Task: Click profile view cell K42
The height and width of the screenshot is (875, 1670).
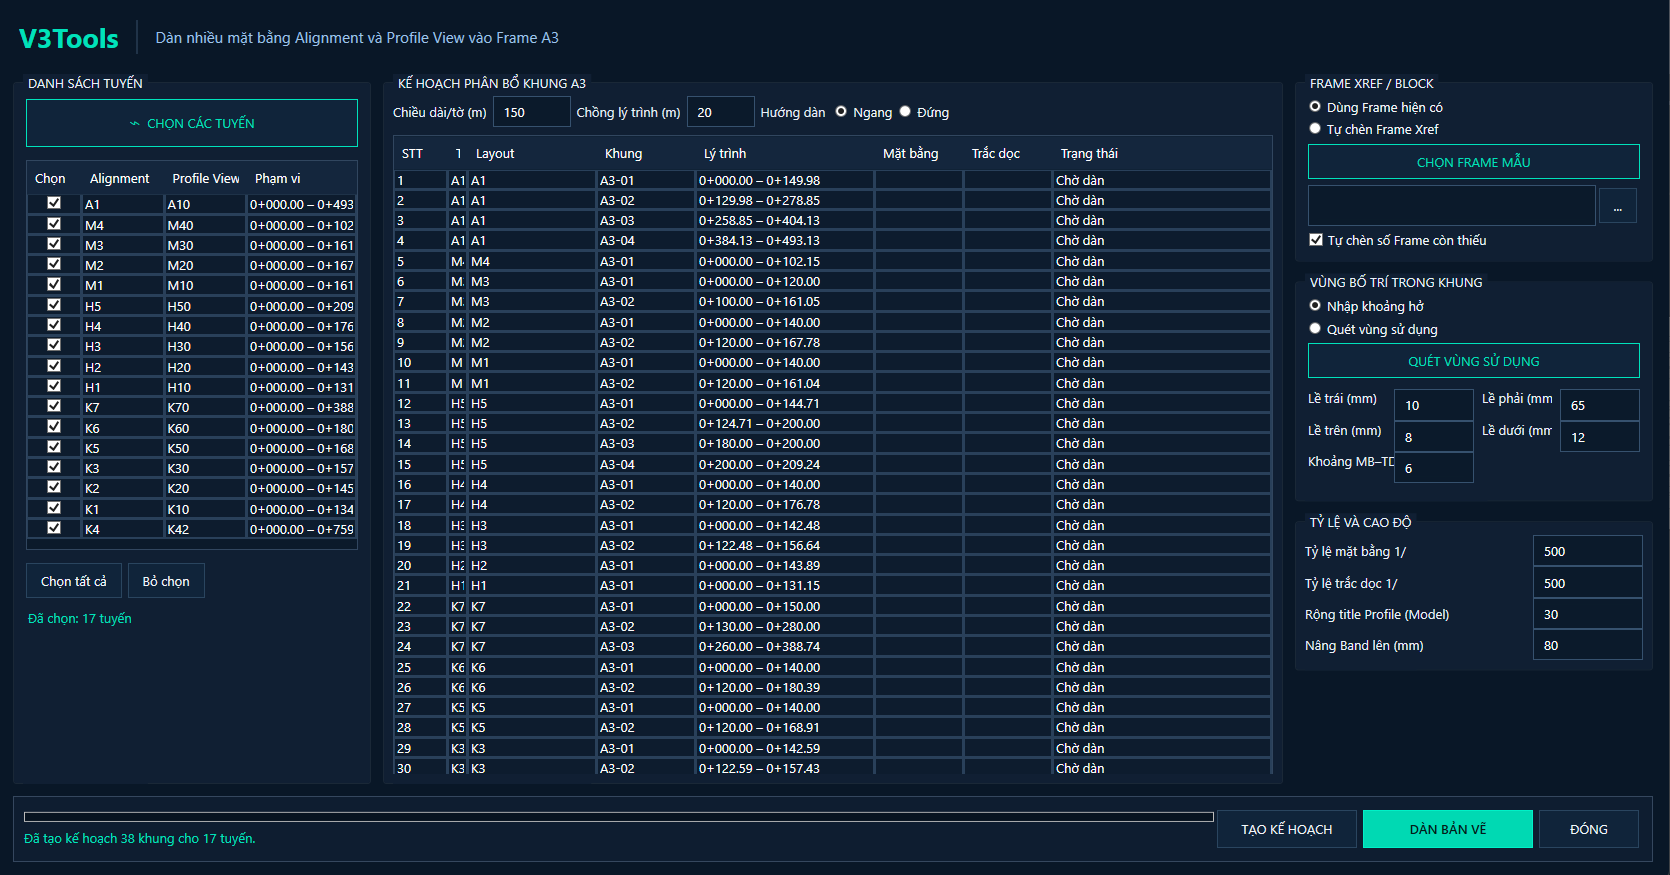Action: (205, 529)
